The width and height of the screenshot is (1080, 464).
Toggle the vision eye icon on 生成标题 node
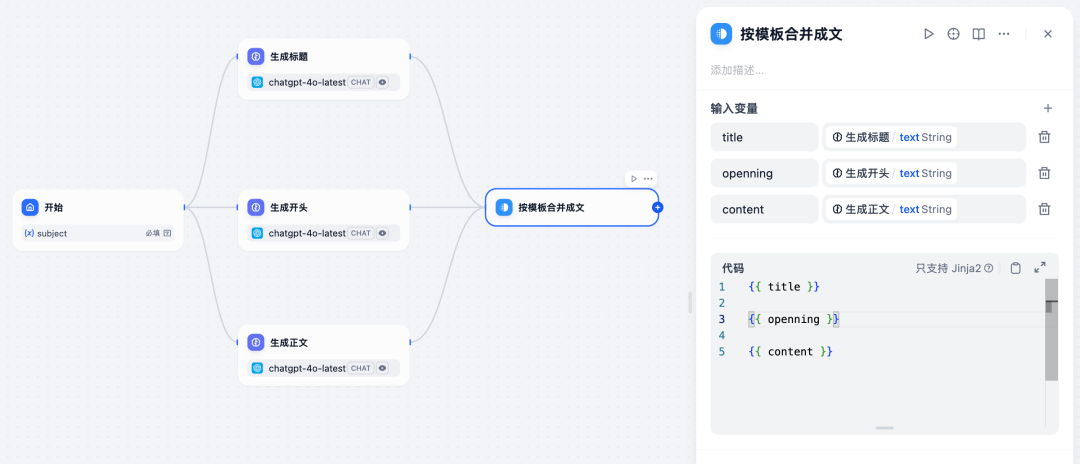pyautogui.click(x=382, y=82)
